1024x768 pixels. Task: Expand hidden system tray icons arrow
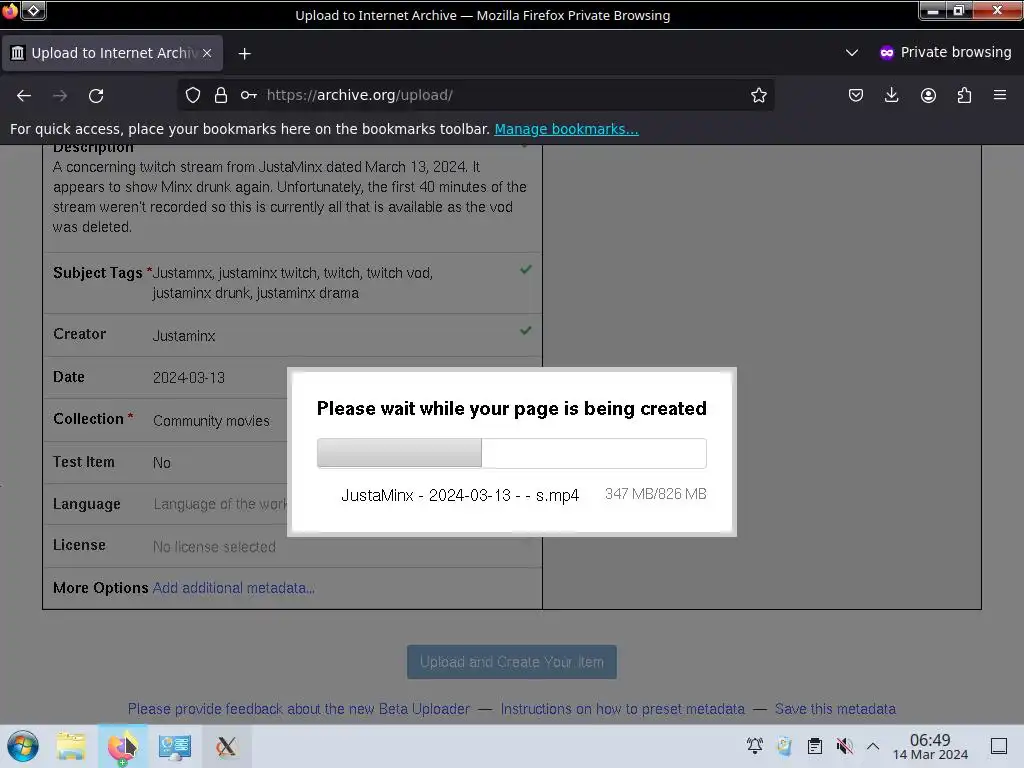pos(873,746)
